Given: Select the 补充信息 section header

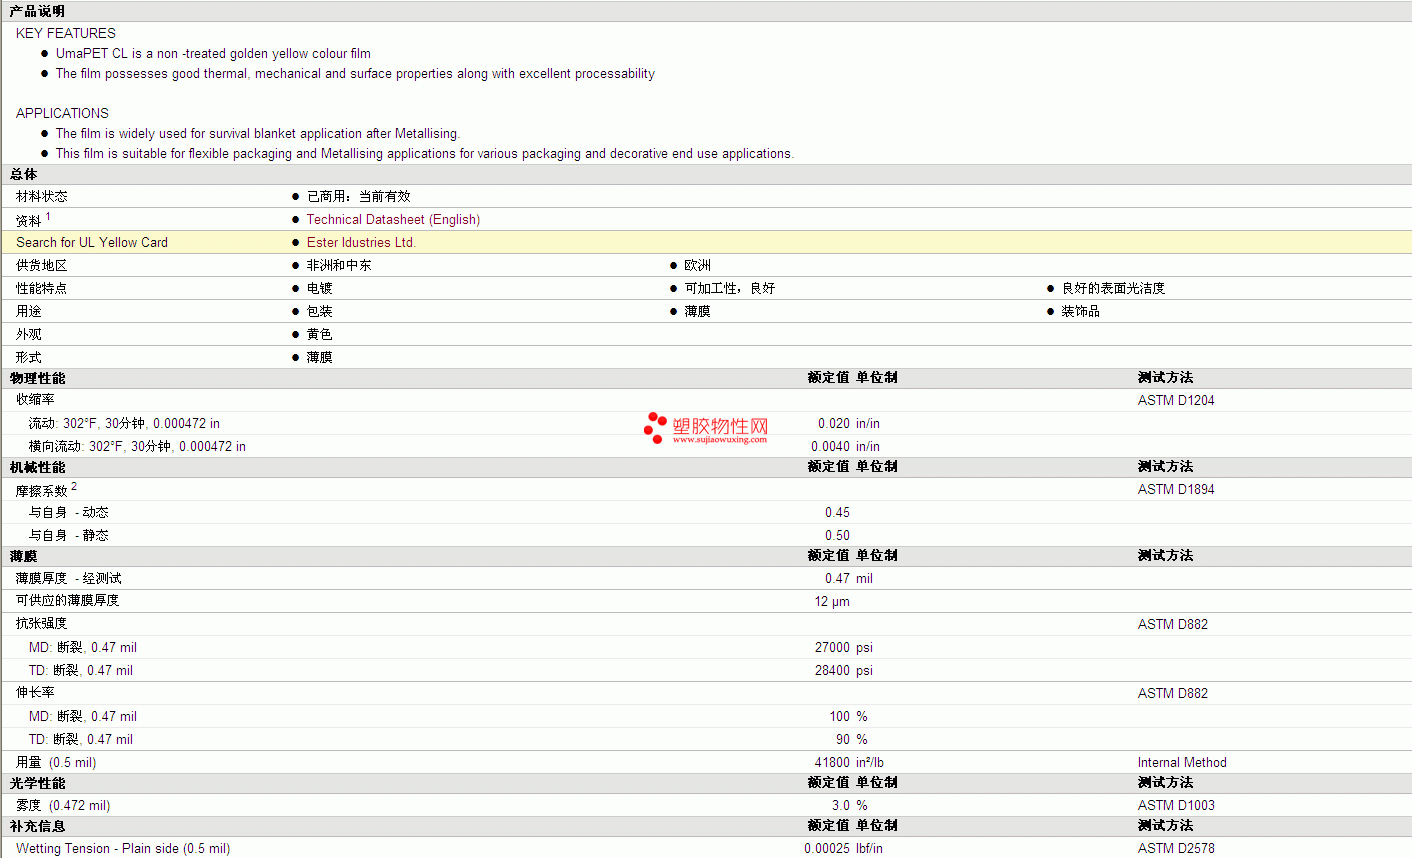Looking at the screenshot, I should 38,826.
